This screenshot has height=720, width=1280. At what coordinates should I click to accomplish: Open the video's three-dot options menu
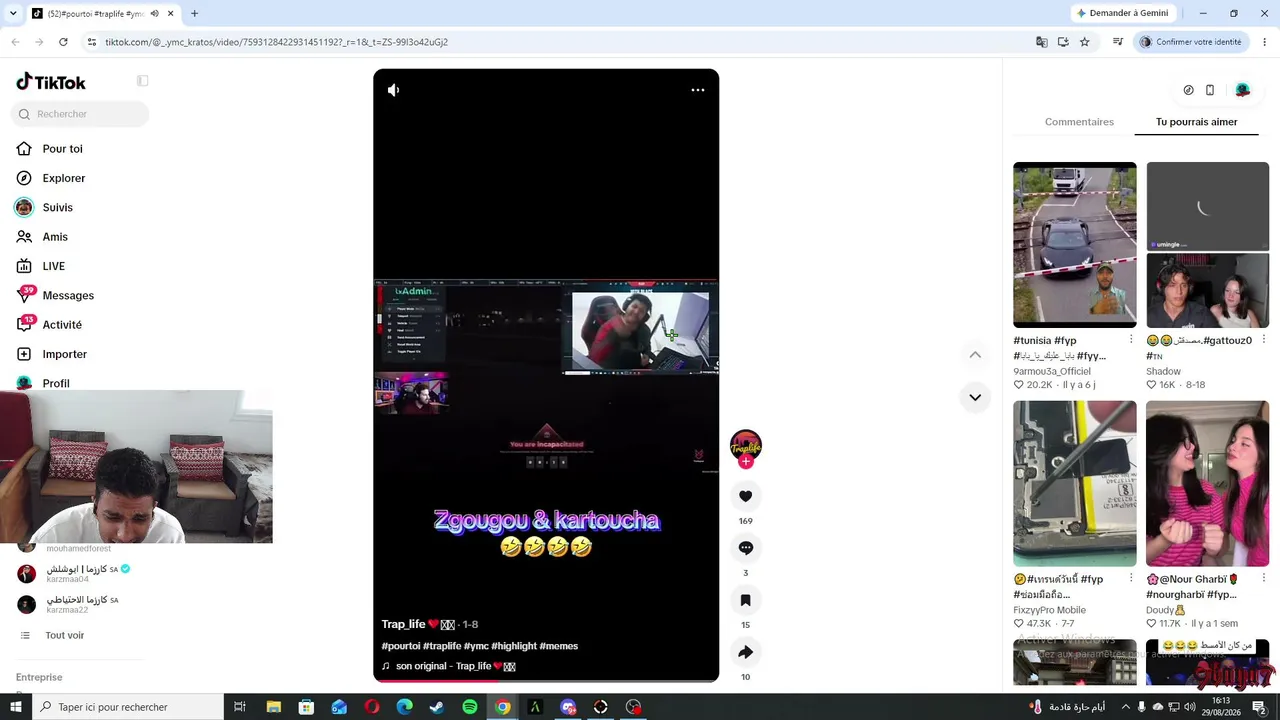point(698,90)
